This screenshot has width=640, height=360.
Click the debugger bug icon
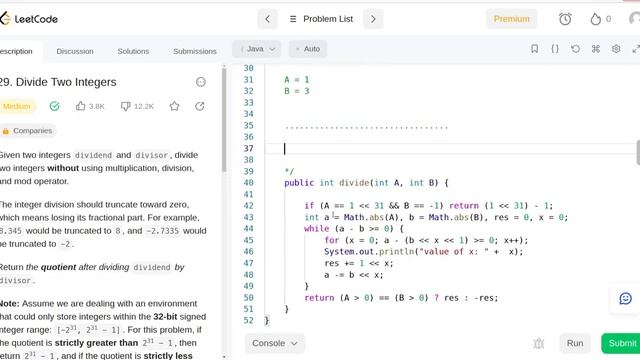pos(538,343)
